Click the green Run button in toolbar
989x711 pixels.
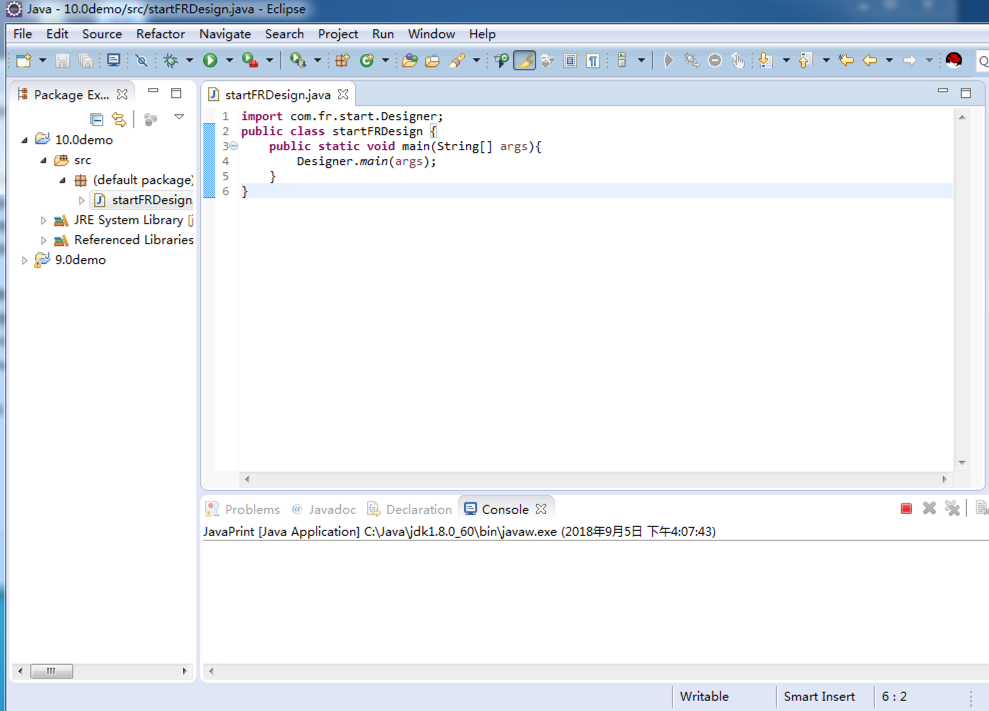210,61
